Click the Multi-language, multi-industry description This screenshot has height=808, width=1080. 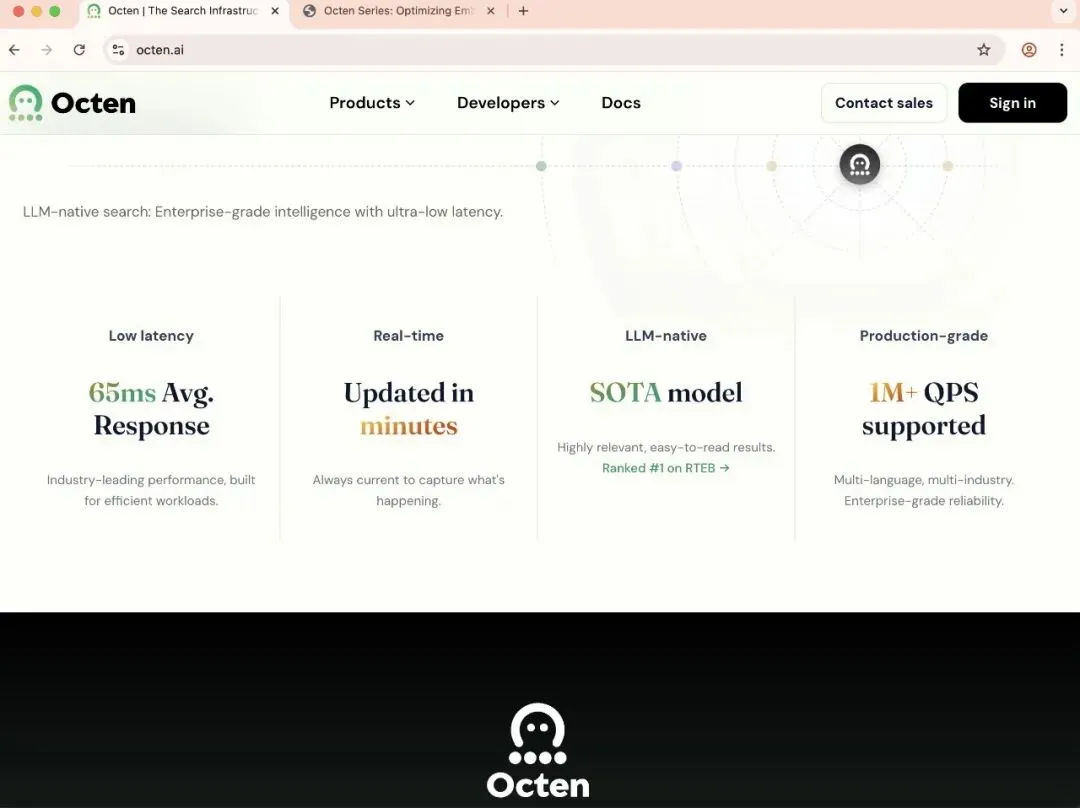coord(924,490)
